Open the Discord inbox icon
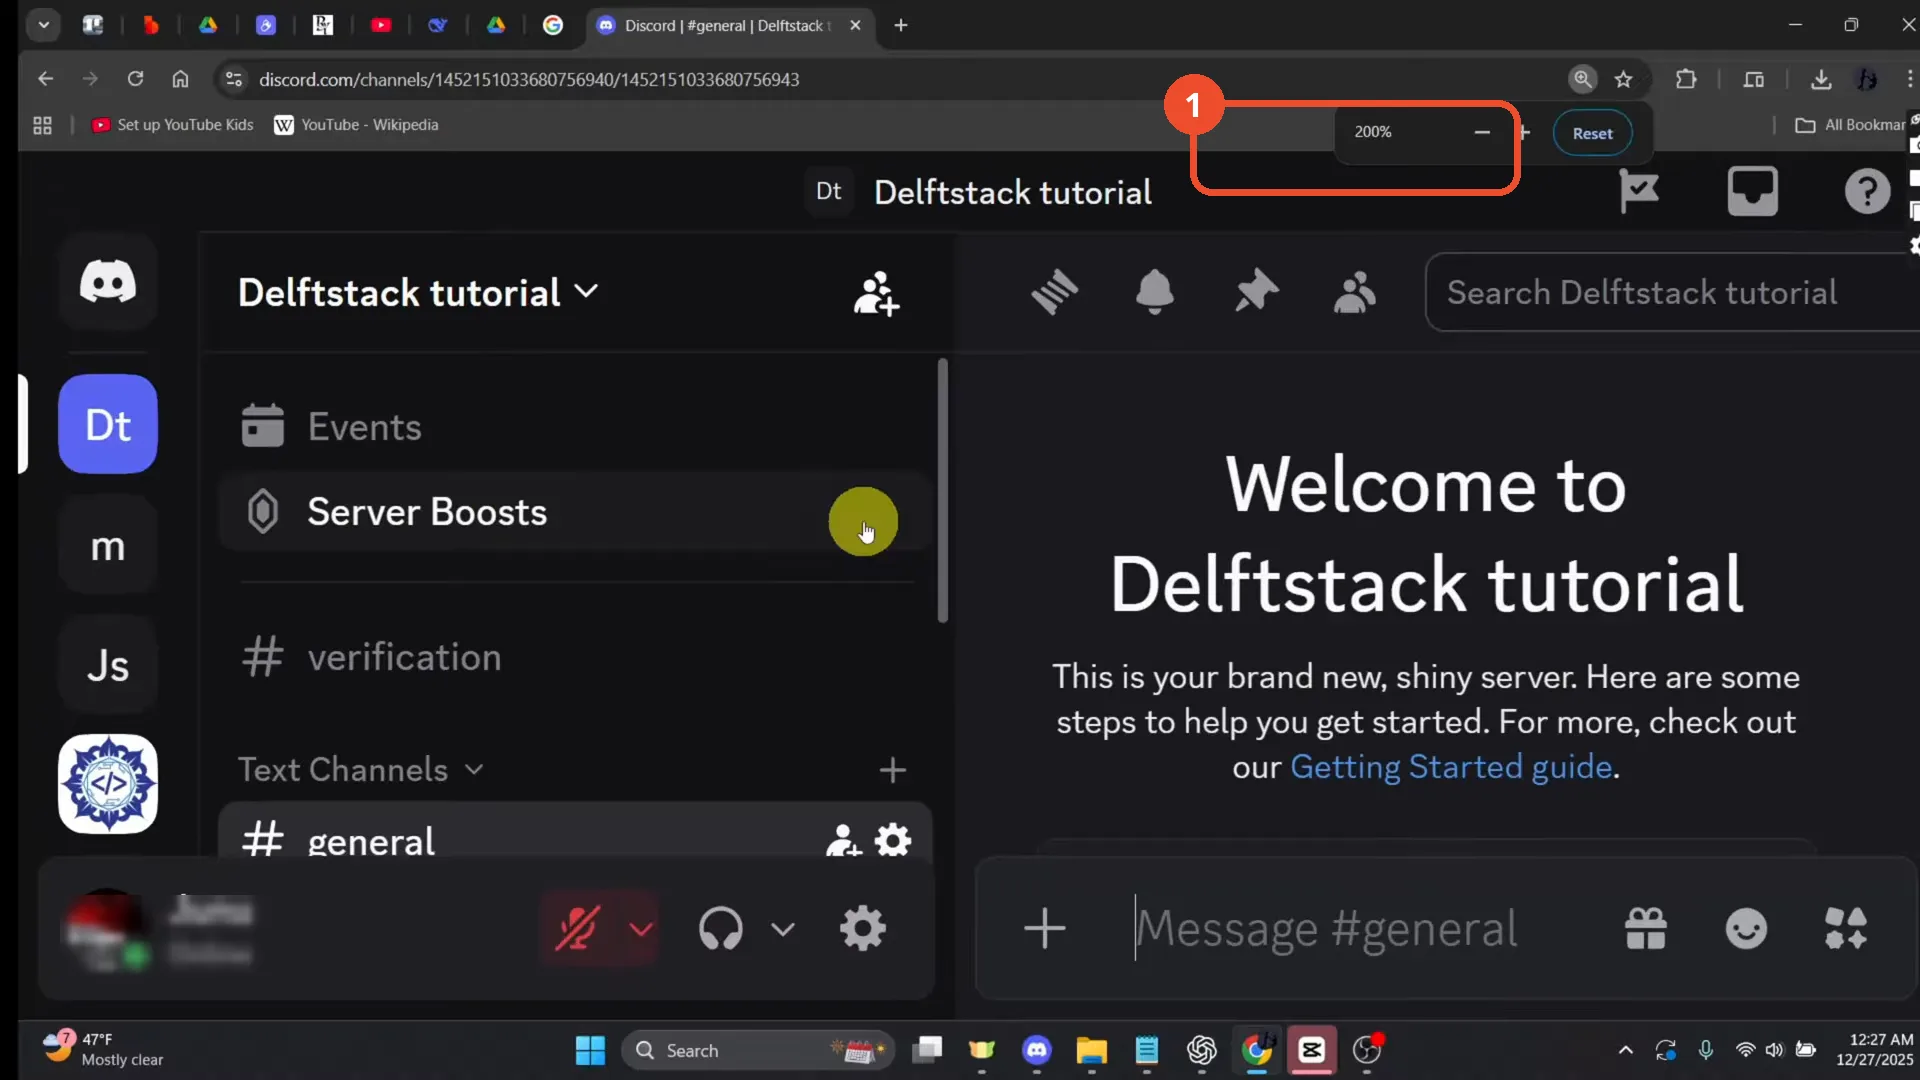The image size is (1920, 1080). pyautogui.click(x=1753, y=191)
